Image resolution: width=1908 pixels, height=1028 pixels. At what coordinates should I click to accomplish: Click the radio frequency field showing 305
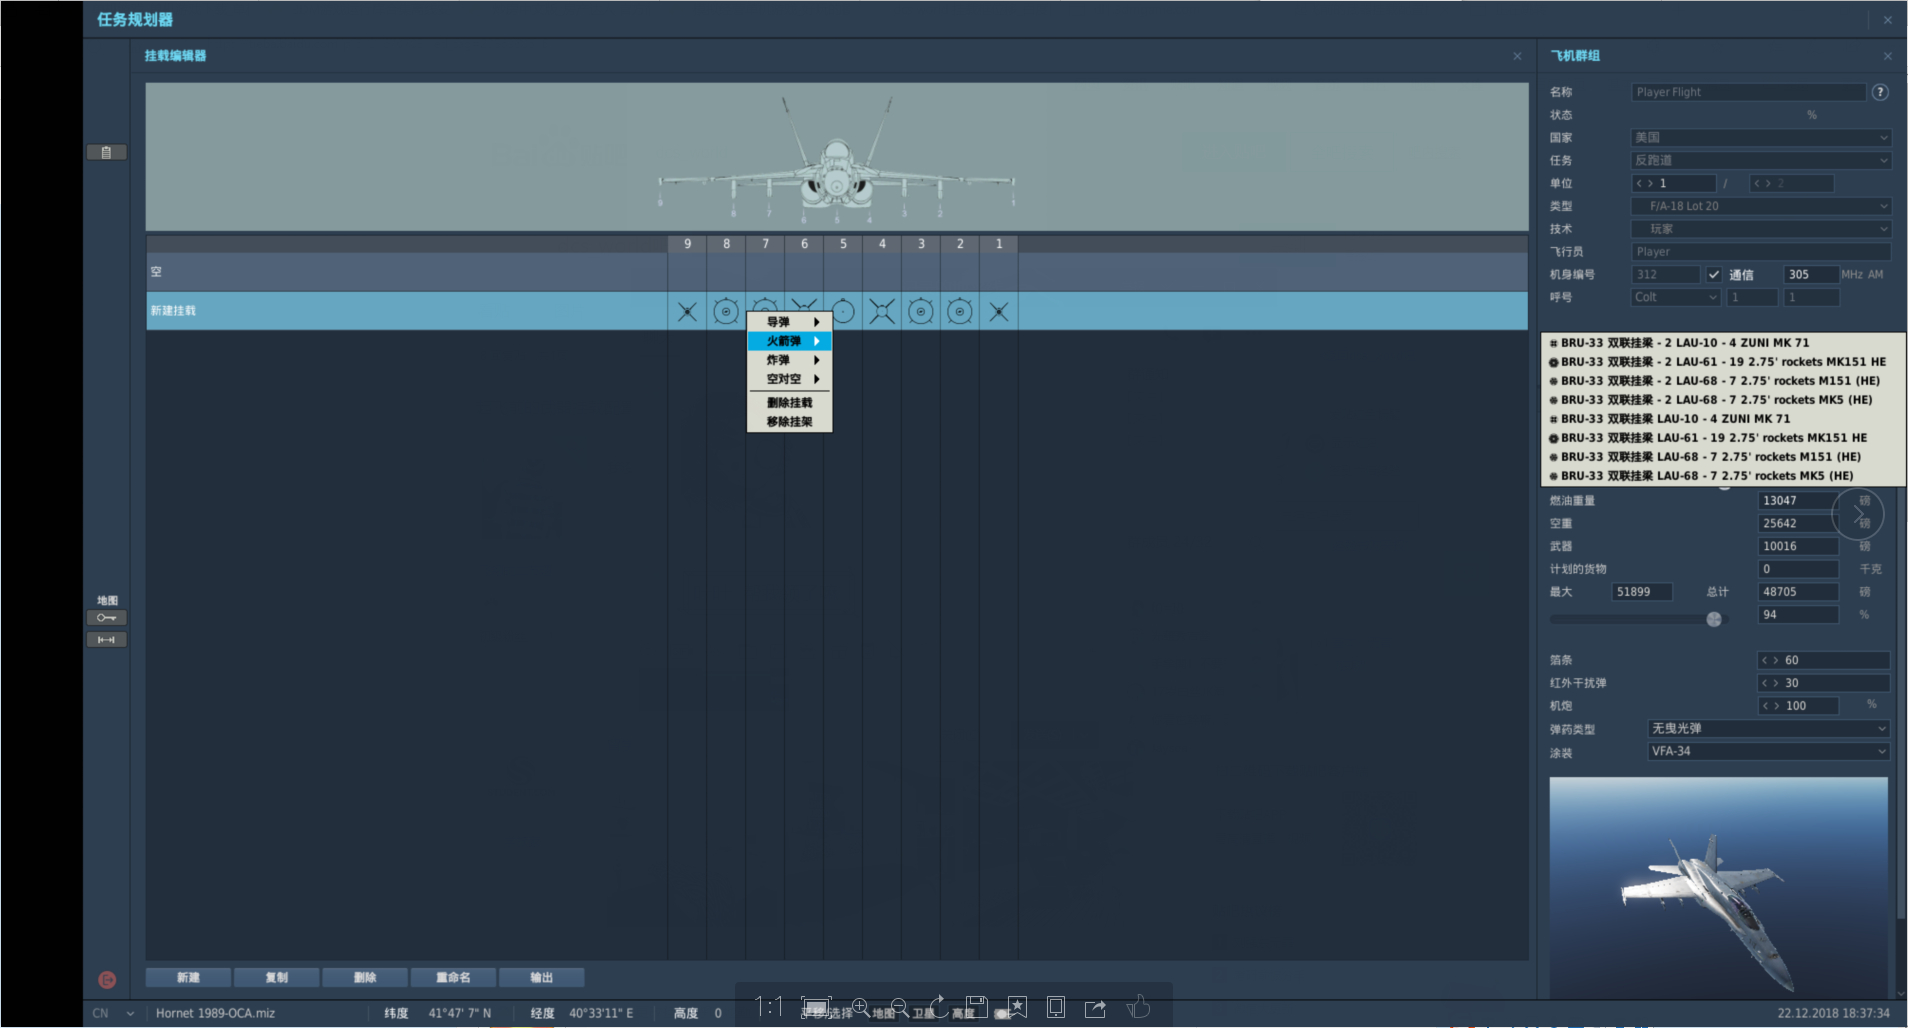1811,274
